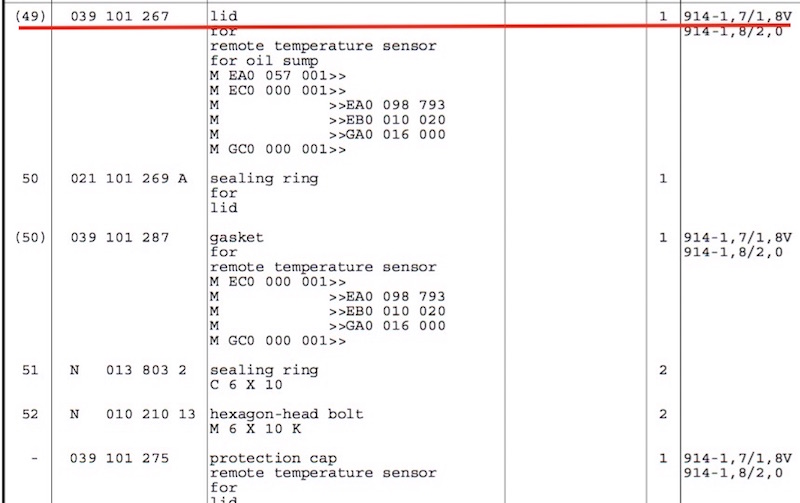Click the quantity value for part 021 101 269 A
This screenshot has height=503, width=800.
tap(662, 179)
